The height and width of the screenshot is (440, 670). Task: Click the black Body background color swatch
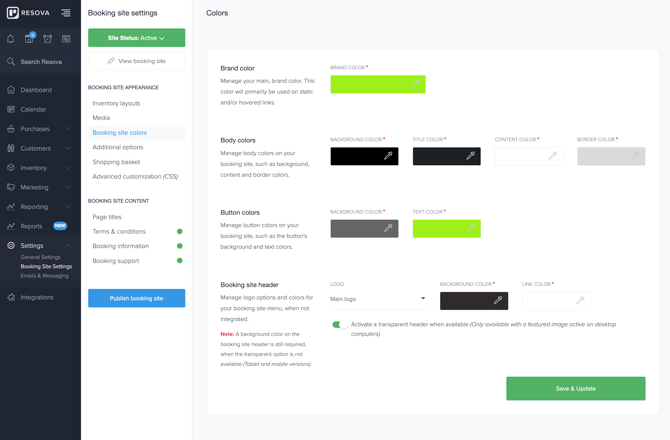(364, 156)
